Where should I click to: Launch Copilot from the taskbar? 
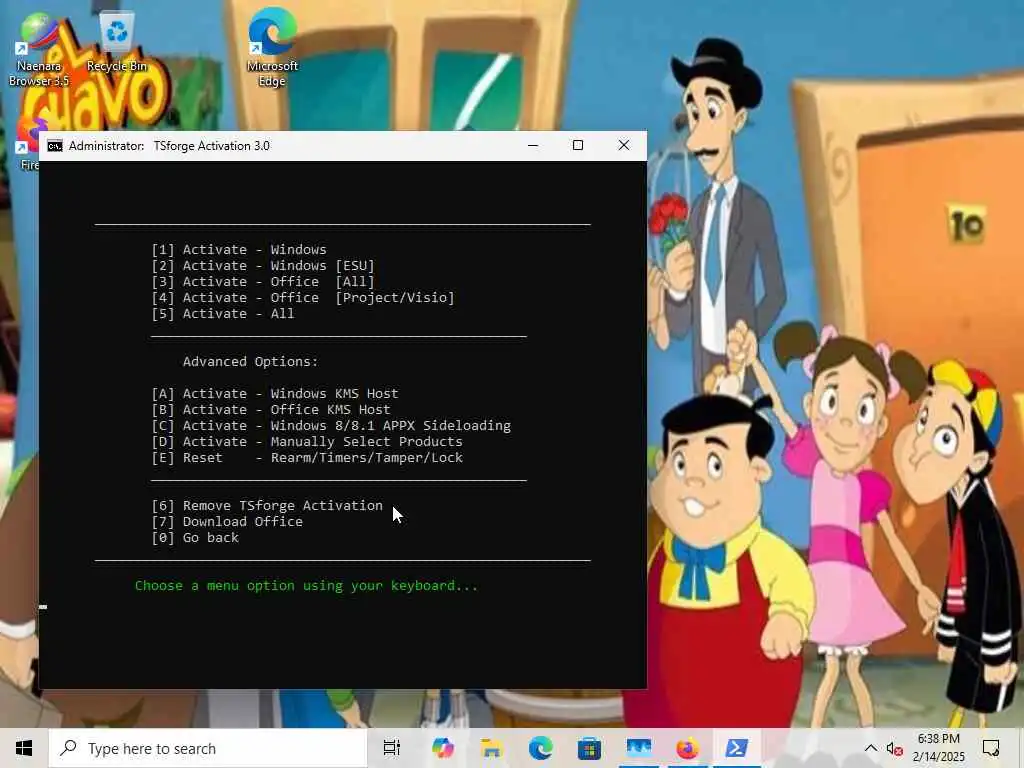tap(442, 748)
